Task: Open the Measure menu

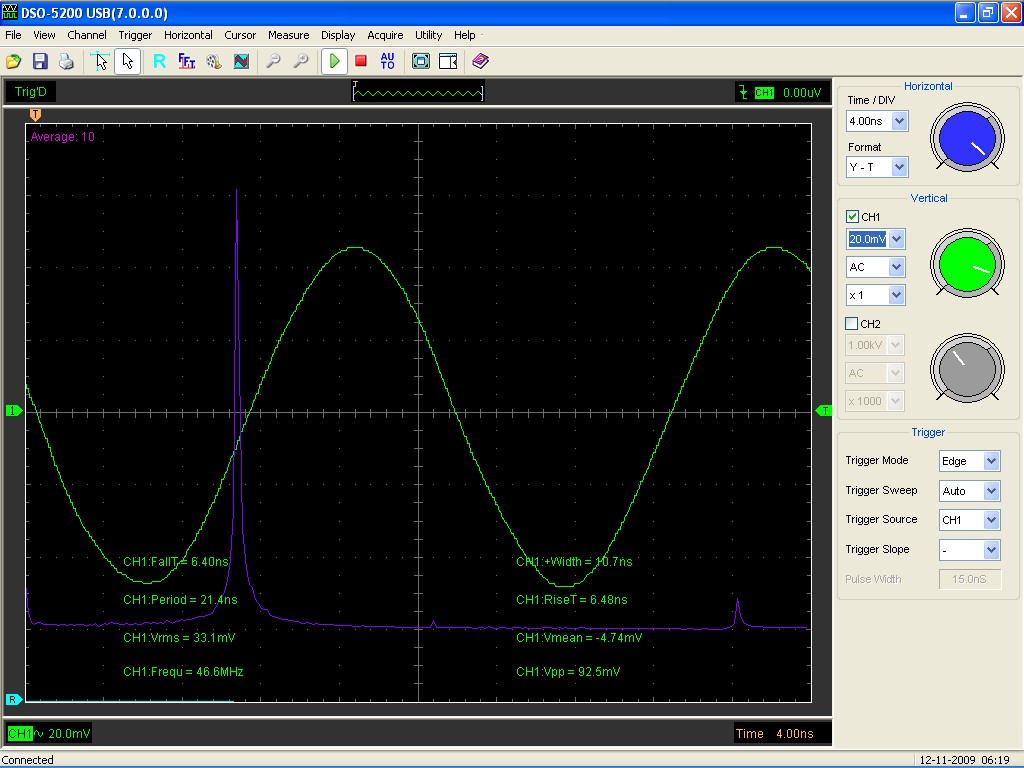Action: pyautogui.click(x=288, y=35)
